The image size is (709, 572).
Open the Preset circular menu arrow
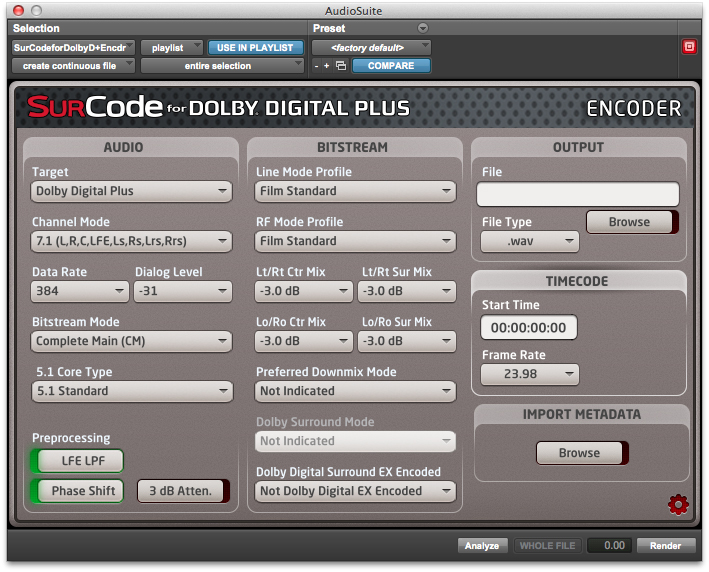point(423,28)
